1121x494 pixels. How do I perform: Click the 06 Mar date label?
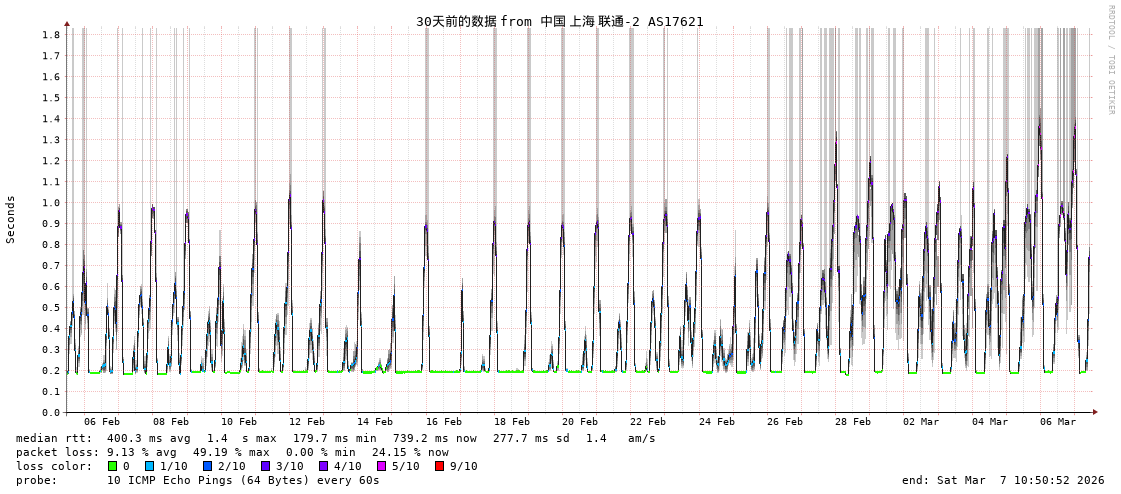[x=1058, y=422]
